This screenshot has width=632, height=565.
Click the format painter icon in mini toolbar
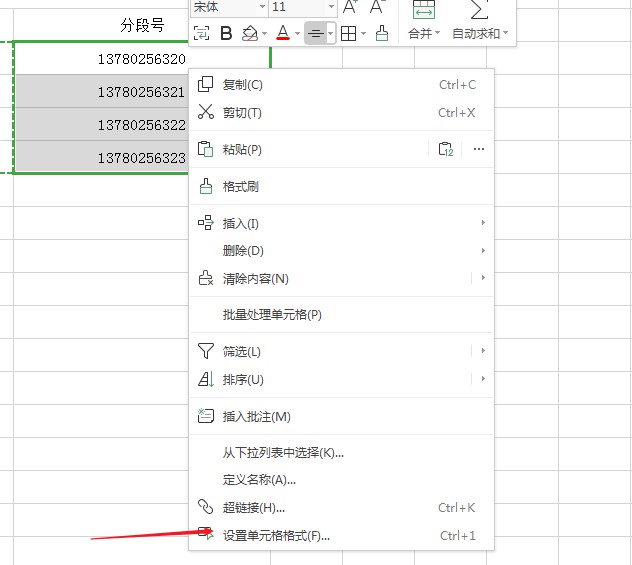pos(382,34)
